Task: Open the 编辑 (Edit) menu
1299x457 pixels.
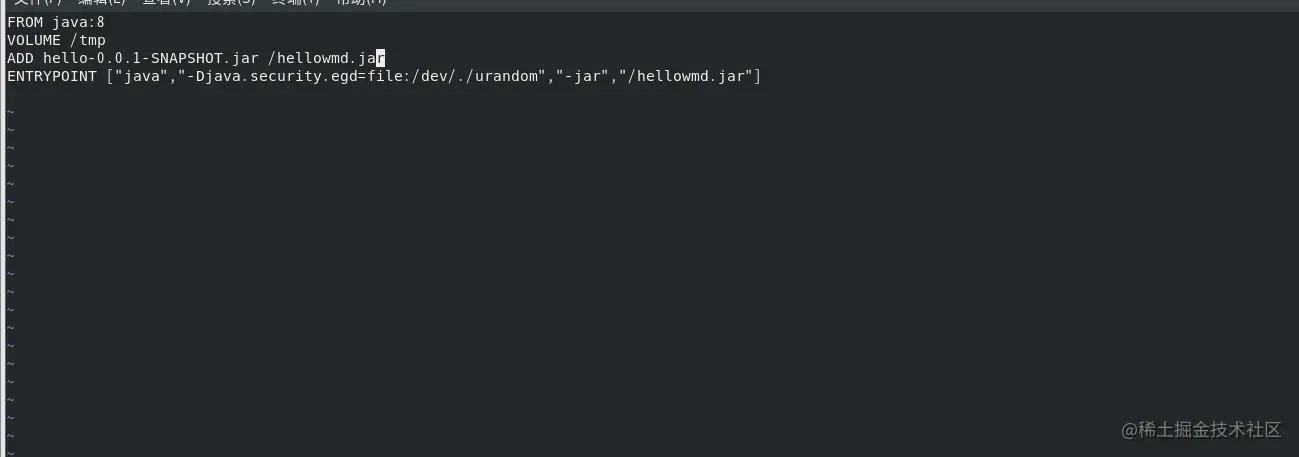Action: pos(100,3)
